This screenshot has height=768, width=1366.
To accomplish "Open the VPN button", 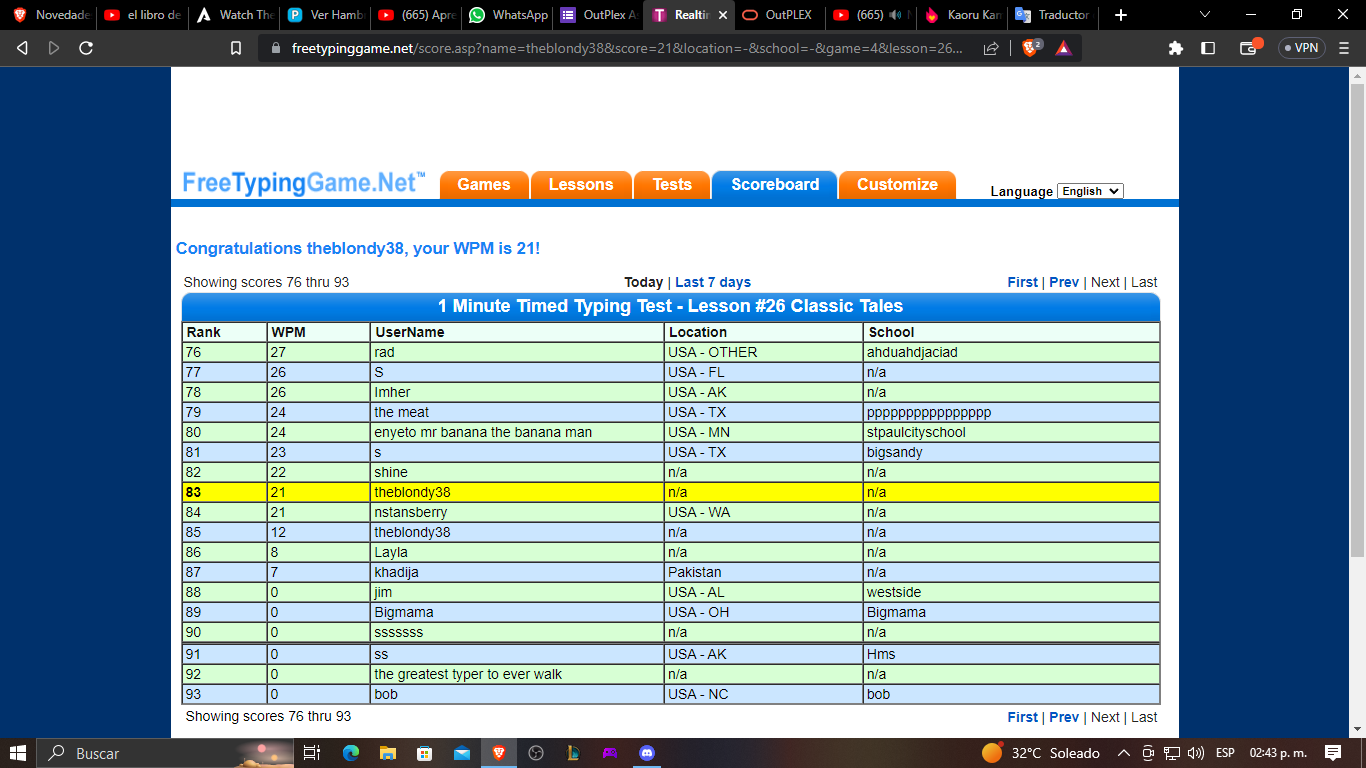I will pos(1301,48).
